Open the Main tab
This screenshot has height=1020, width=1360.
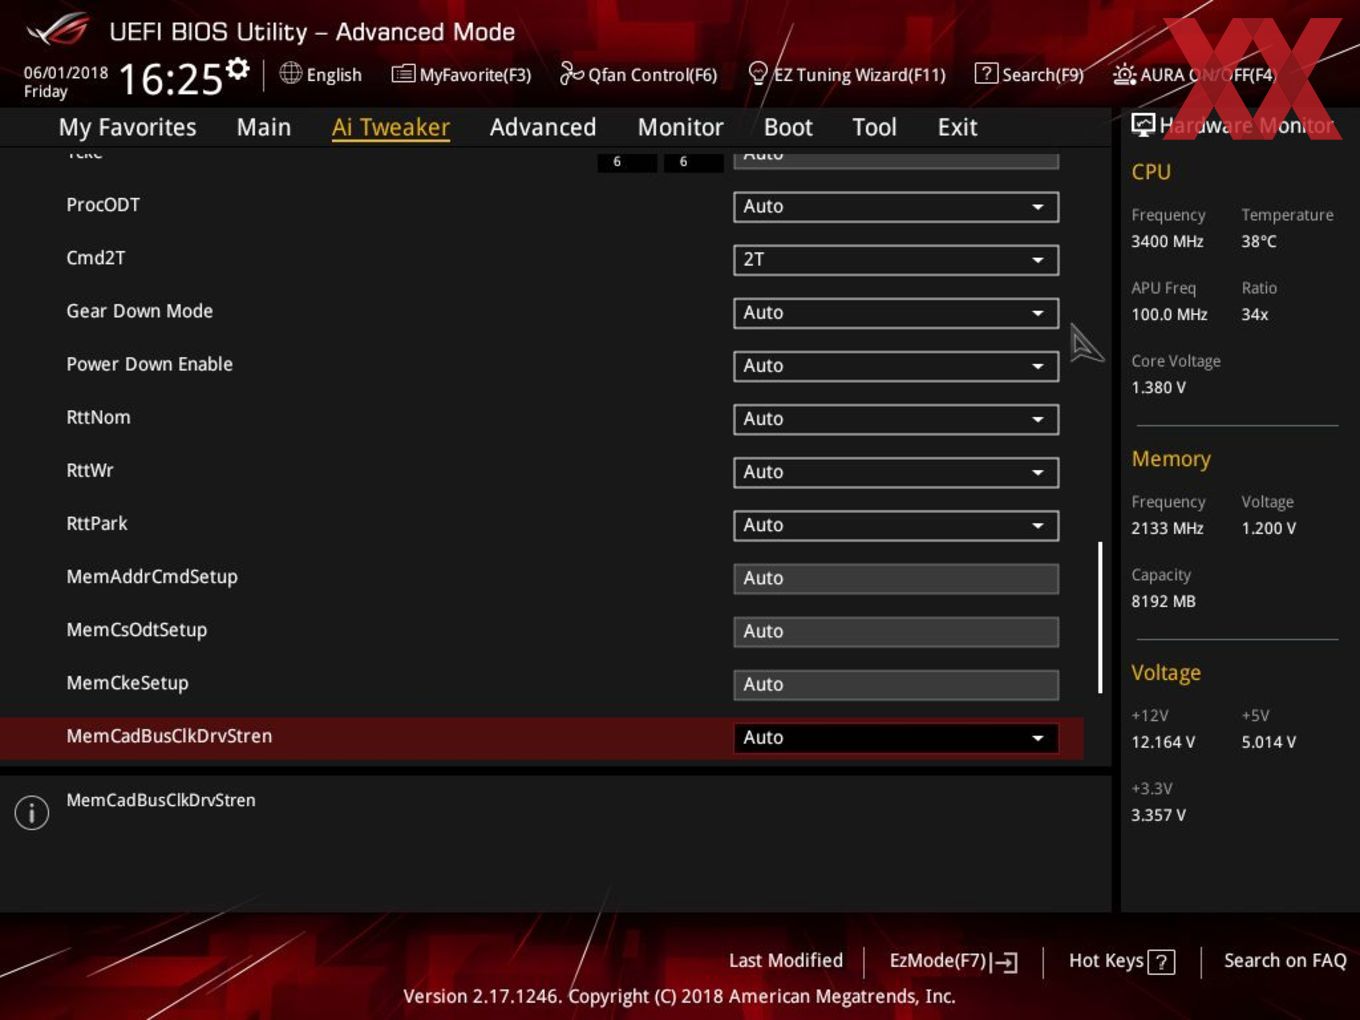(x=264, y=127)
